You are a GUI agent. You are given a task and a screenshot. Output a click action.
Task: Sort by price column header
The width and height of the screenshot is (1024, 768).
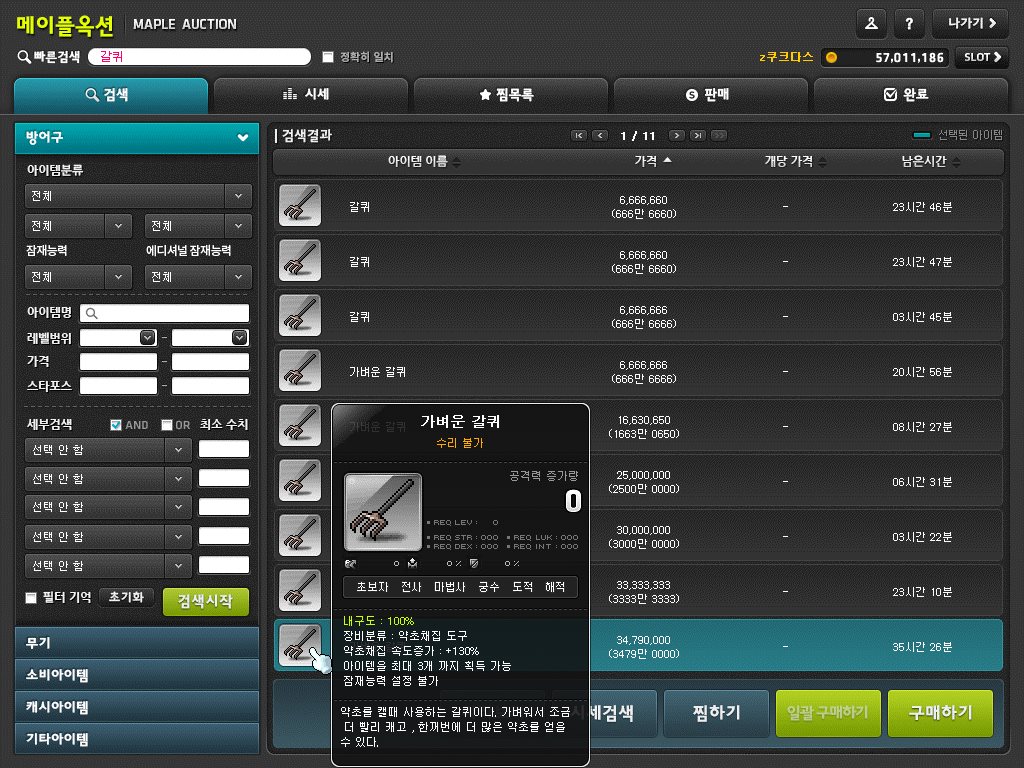(x=652, y=161)
